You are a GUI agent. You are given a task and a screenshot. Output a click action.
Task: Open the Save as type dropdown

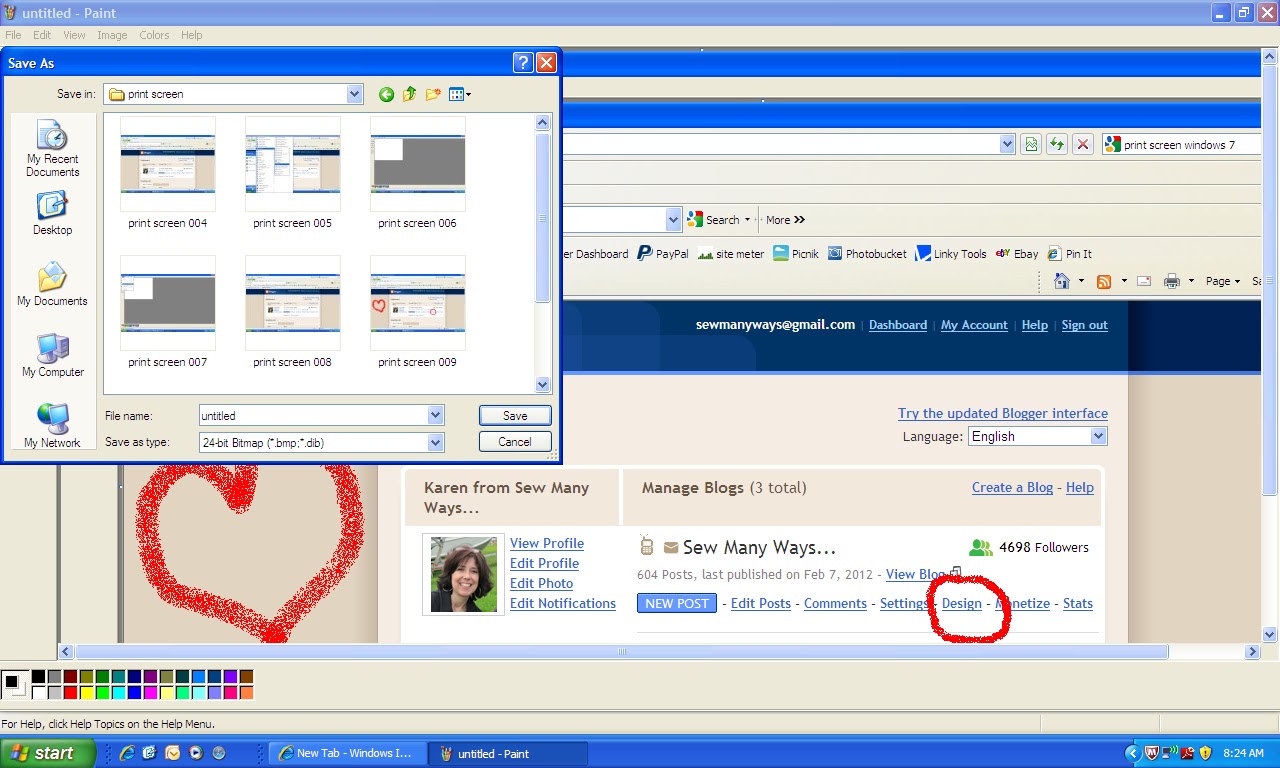434,441
